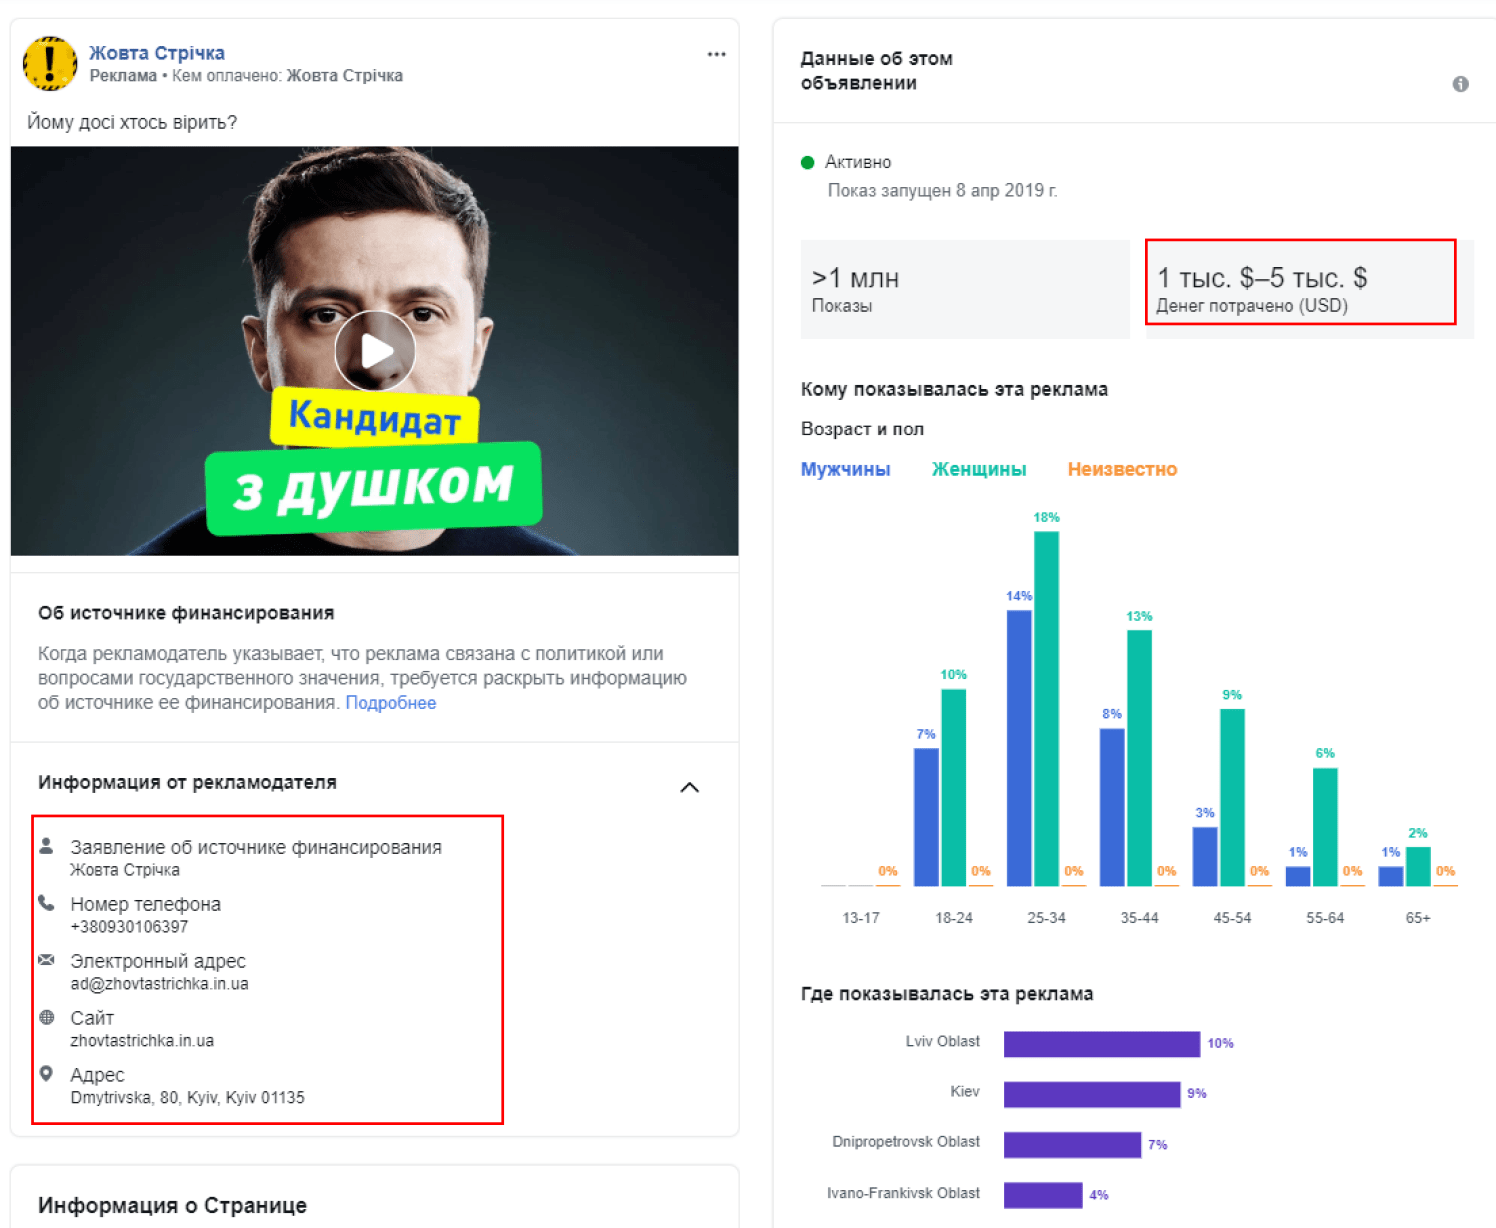The image size is (1496, 1228).
Task: Select address Dmytrivska, 80, Kyiv
Action: [188, 1098]
